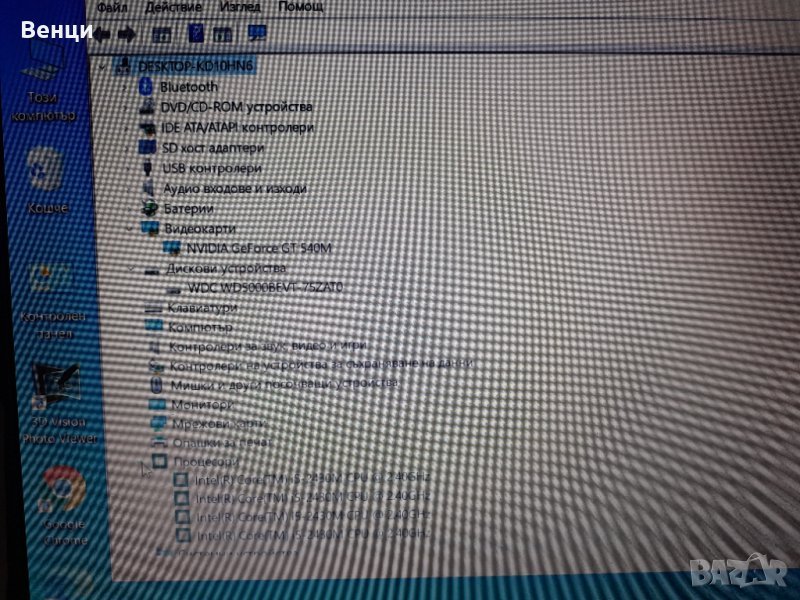Click the Forward arrow in the toolbar

coord(127,33)
